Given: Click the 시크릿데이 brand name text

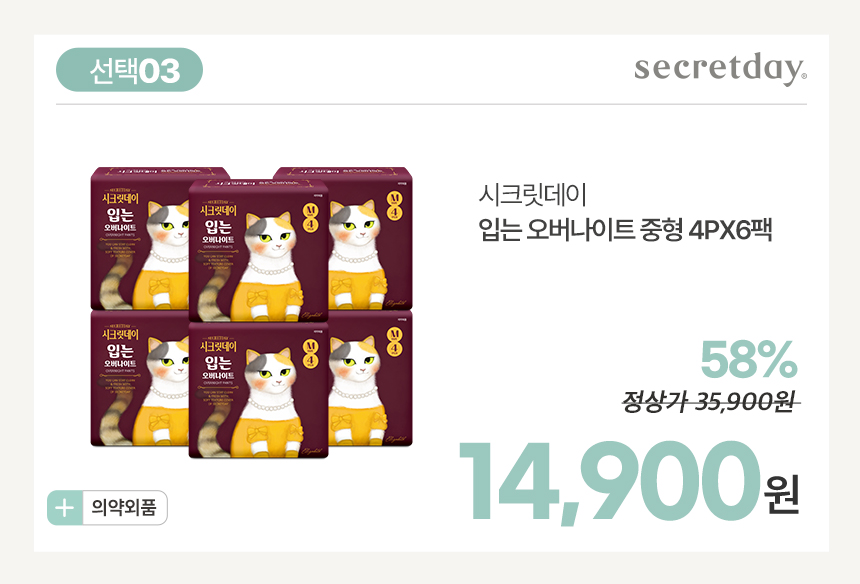Looking at the screenshot, I should click(x=533, y=195).
